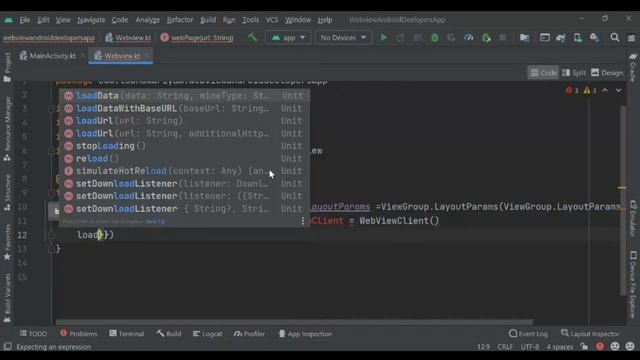The height and width of the screenshot is (360, 640).
Task: Open the Build menu
Action: click(x=208, y=20)
